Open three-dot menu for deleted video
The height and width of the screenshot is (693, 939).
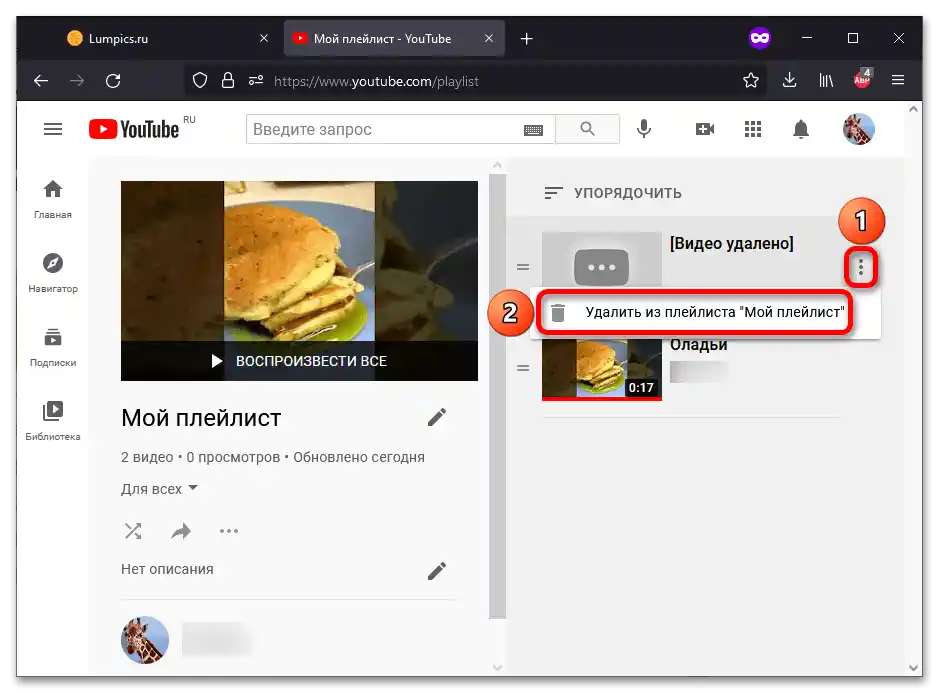[x=861, y=267]
